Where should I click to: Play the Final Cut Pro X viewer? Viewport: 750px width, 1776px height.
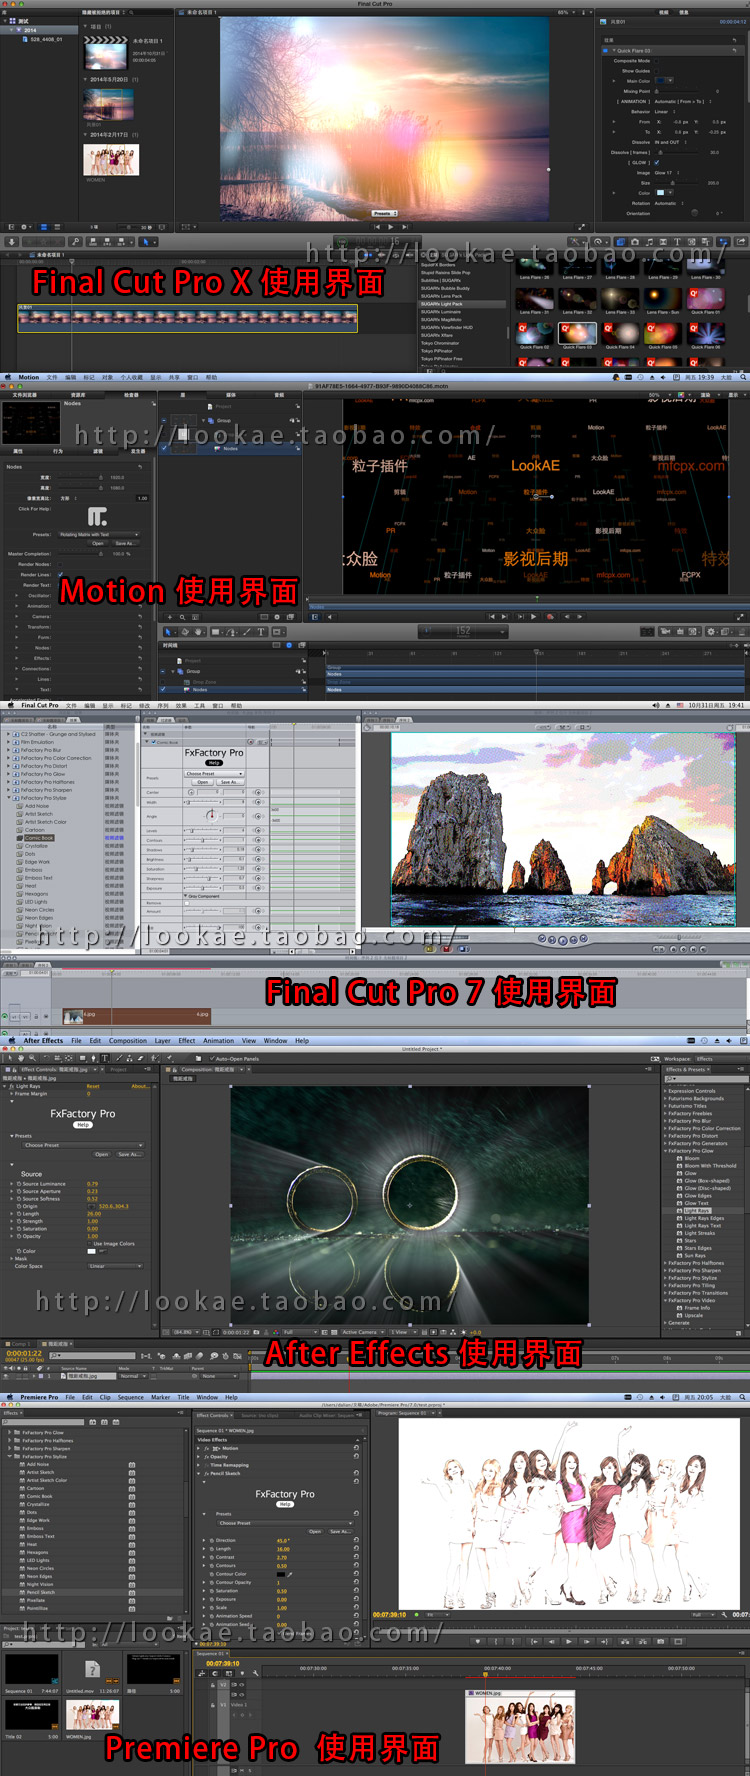click(x=390, y=227)
